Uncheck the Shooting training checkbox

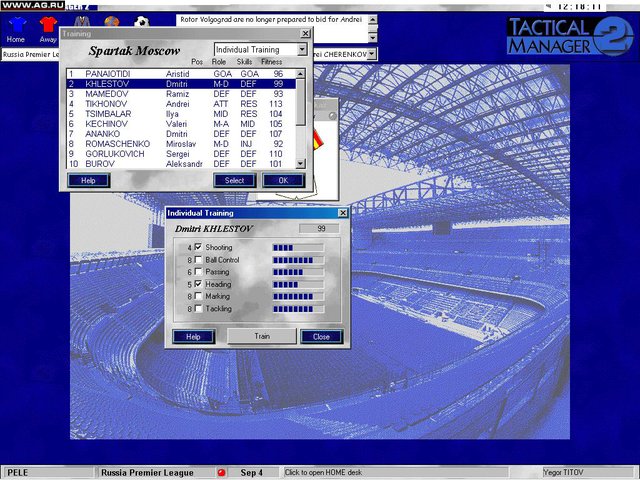pos(198,247)
